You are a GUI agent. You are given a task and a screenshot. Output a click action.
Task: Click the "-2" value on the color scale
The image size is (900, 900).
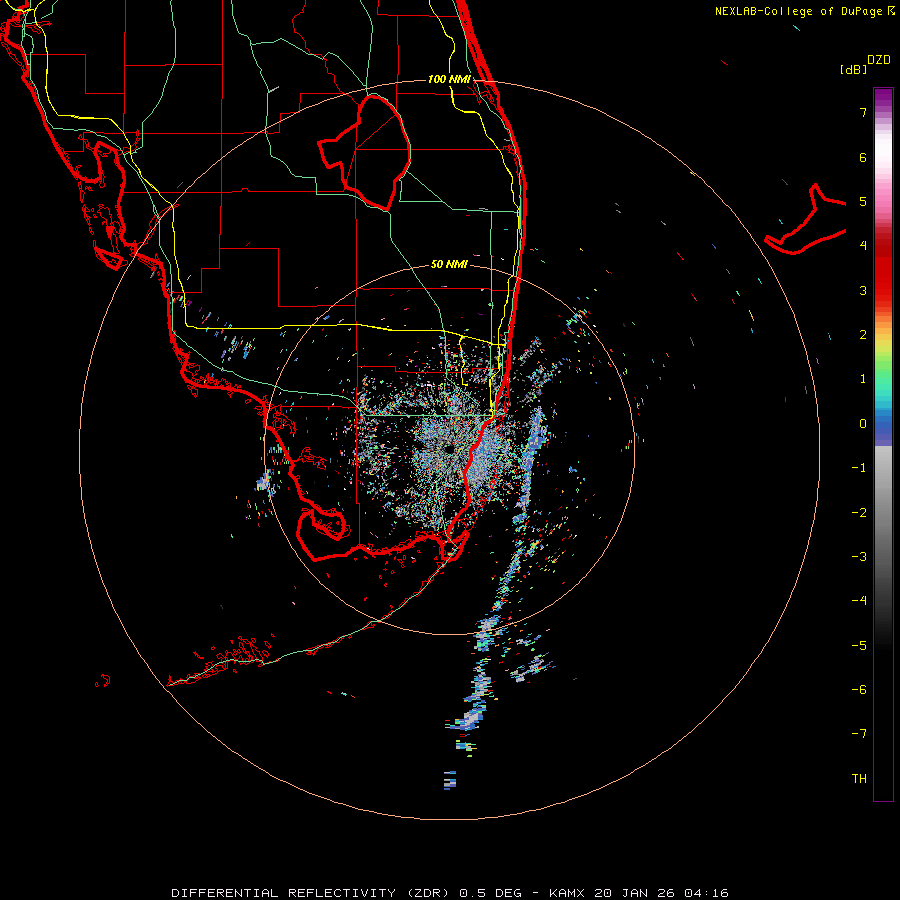point(859,513)
